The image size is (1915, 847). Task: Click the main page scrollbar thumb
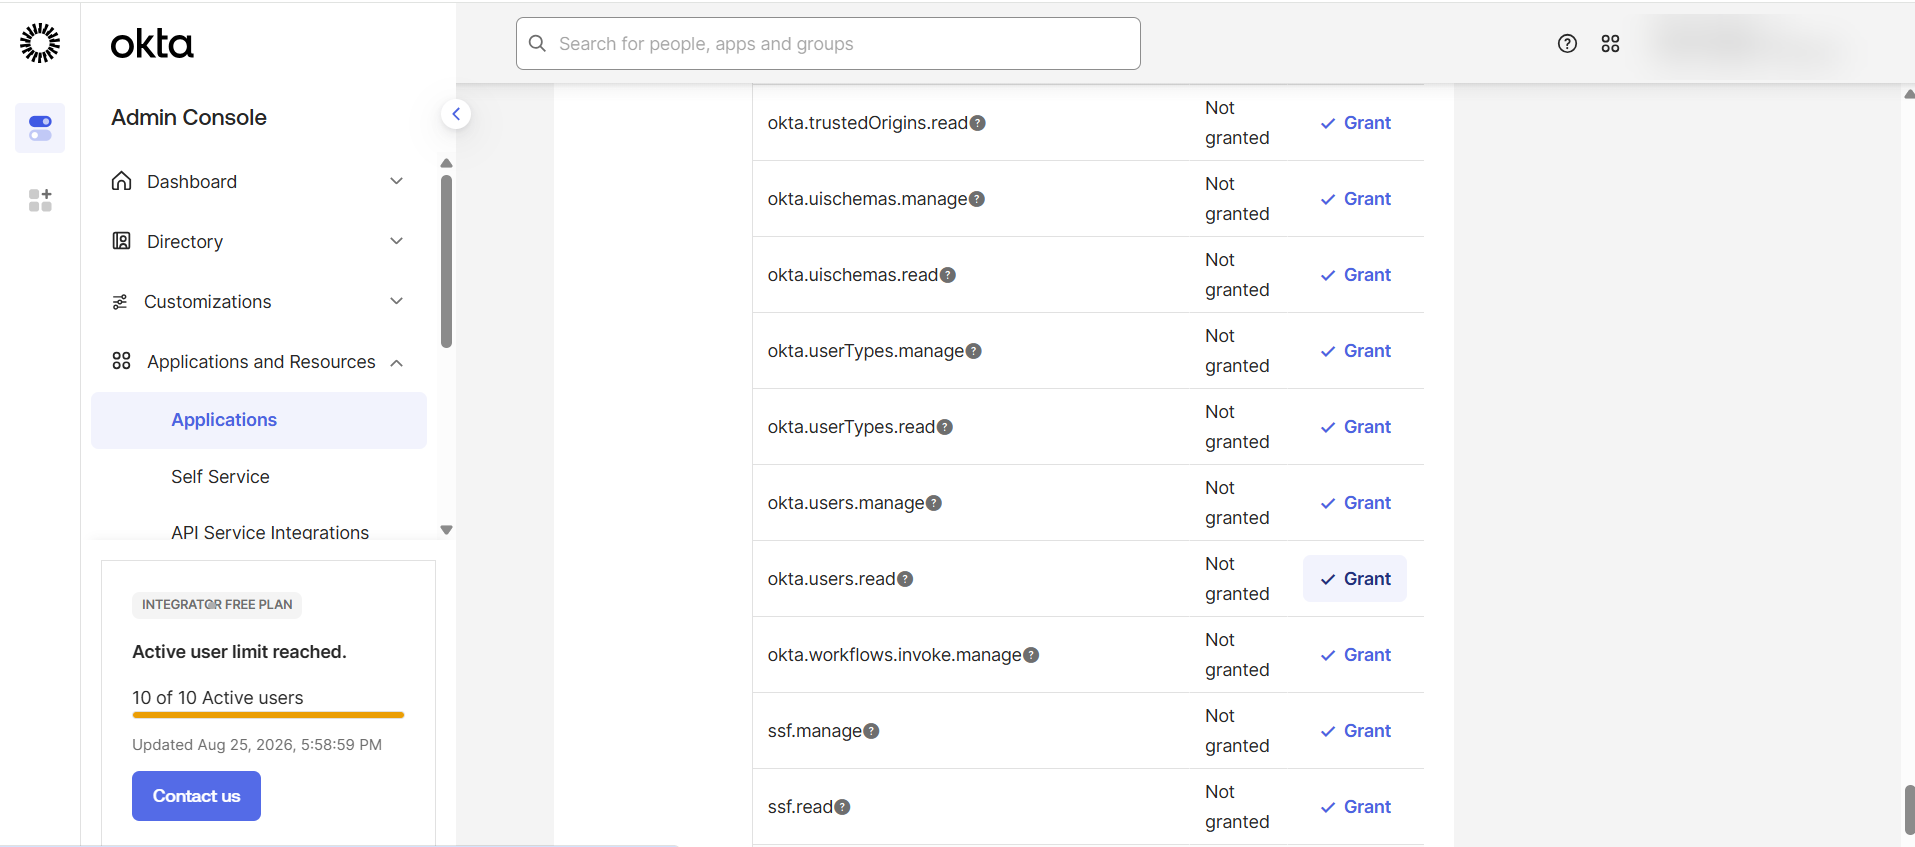(x=1909, y=810)
